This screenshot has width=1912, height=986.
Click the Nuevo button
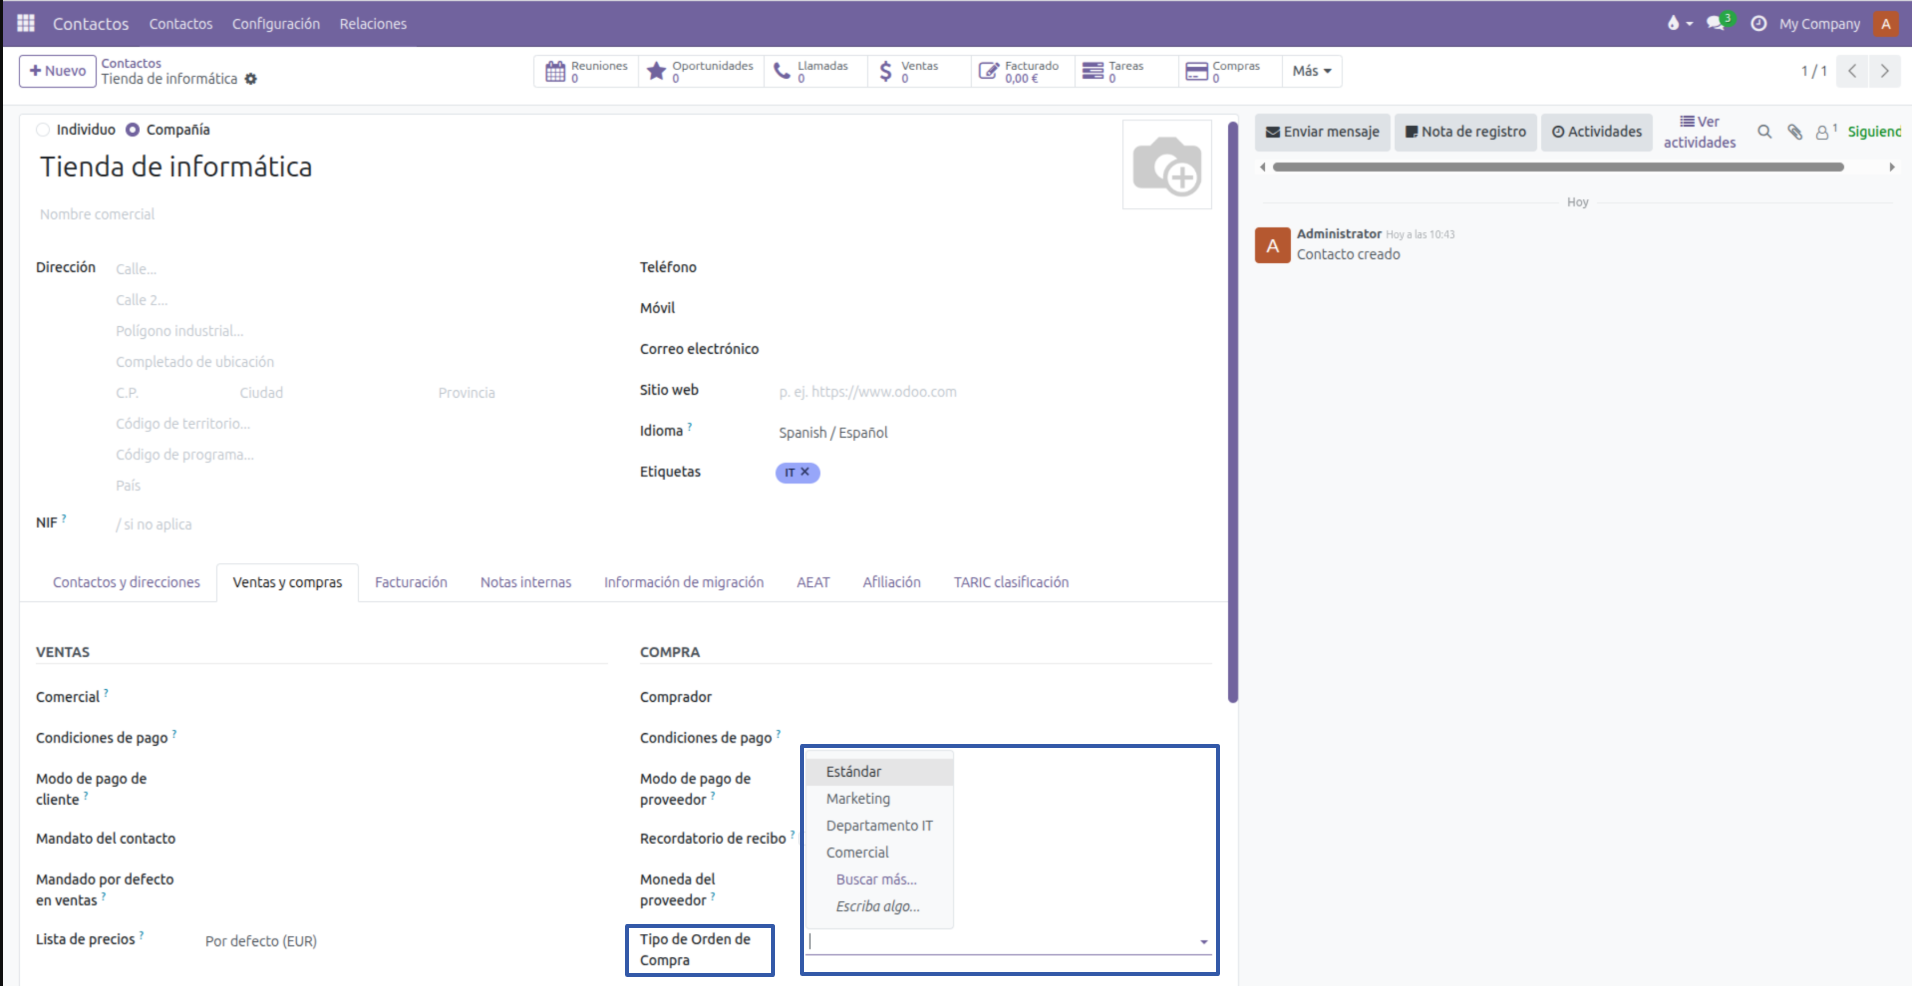tap(58, 71)
